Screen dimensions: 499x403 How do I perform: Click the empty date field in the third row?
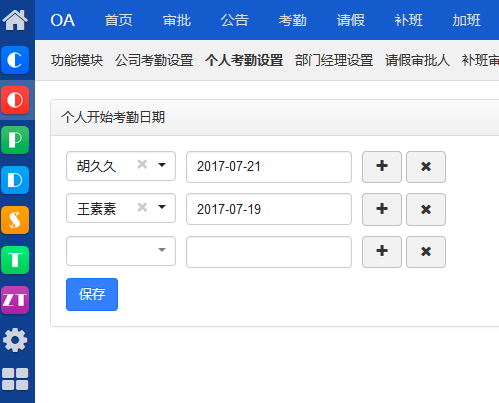[x=269, y=252]
